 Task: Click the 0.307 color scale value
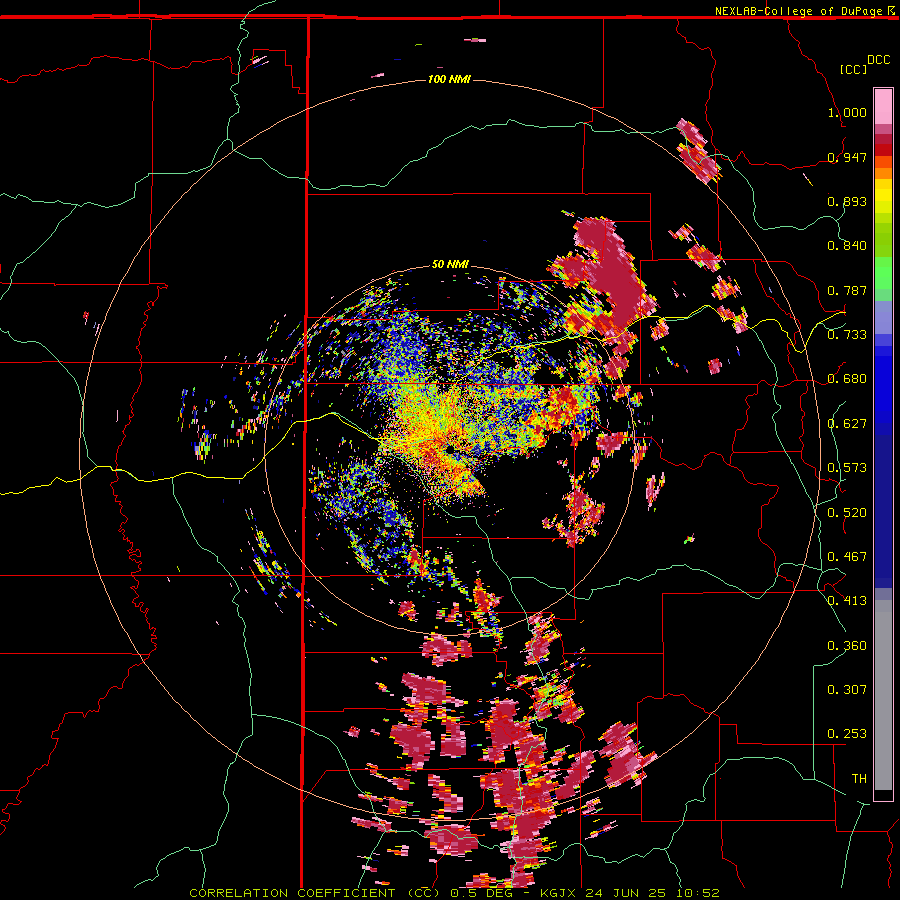click(847, 690)
